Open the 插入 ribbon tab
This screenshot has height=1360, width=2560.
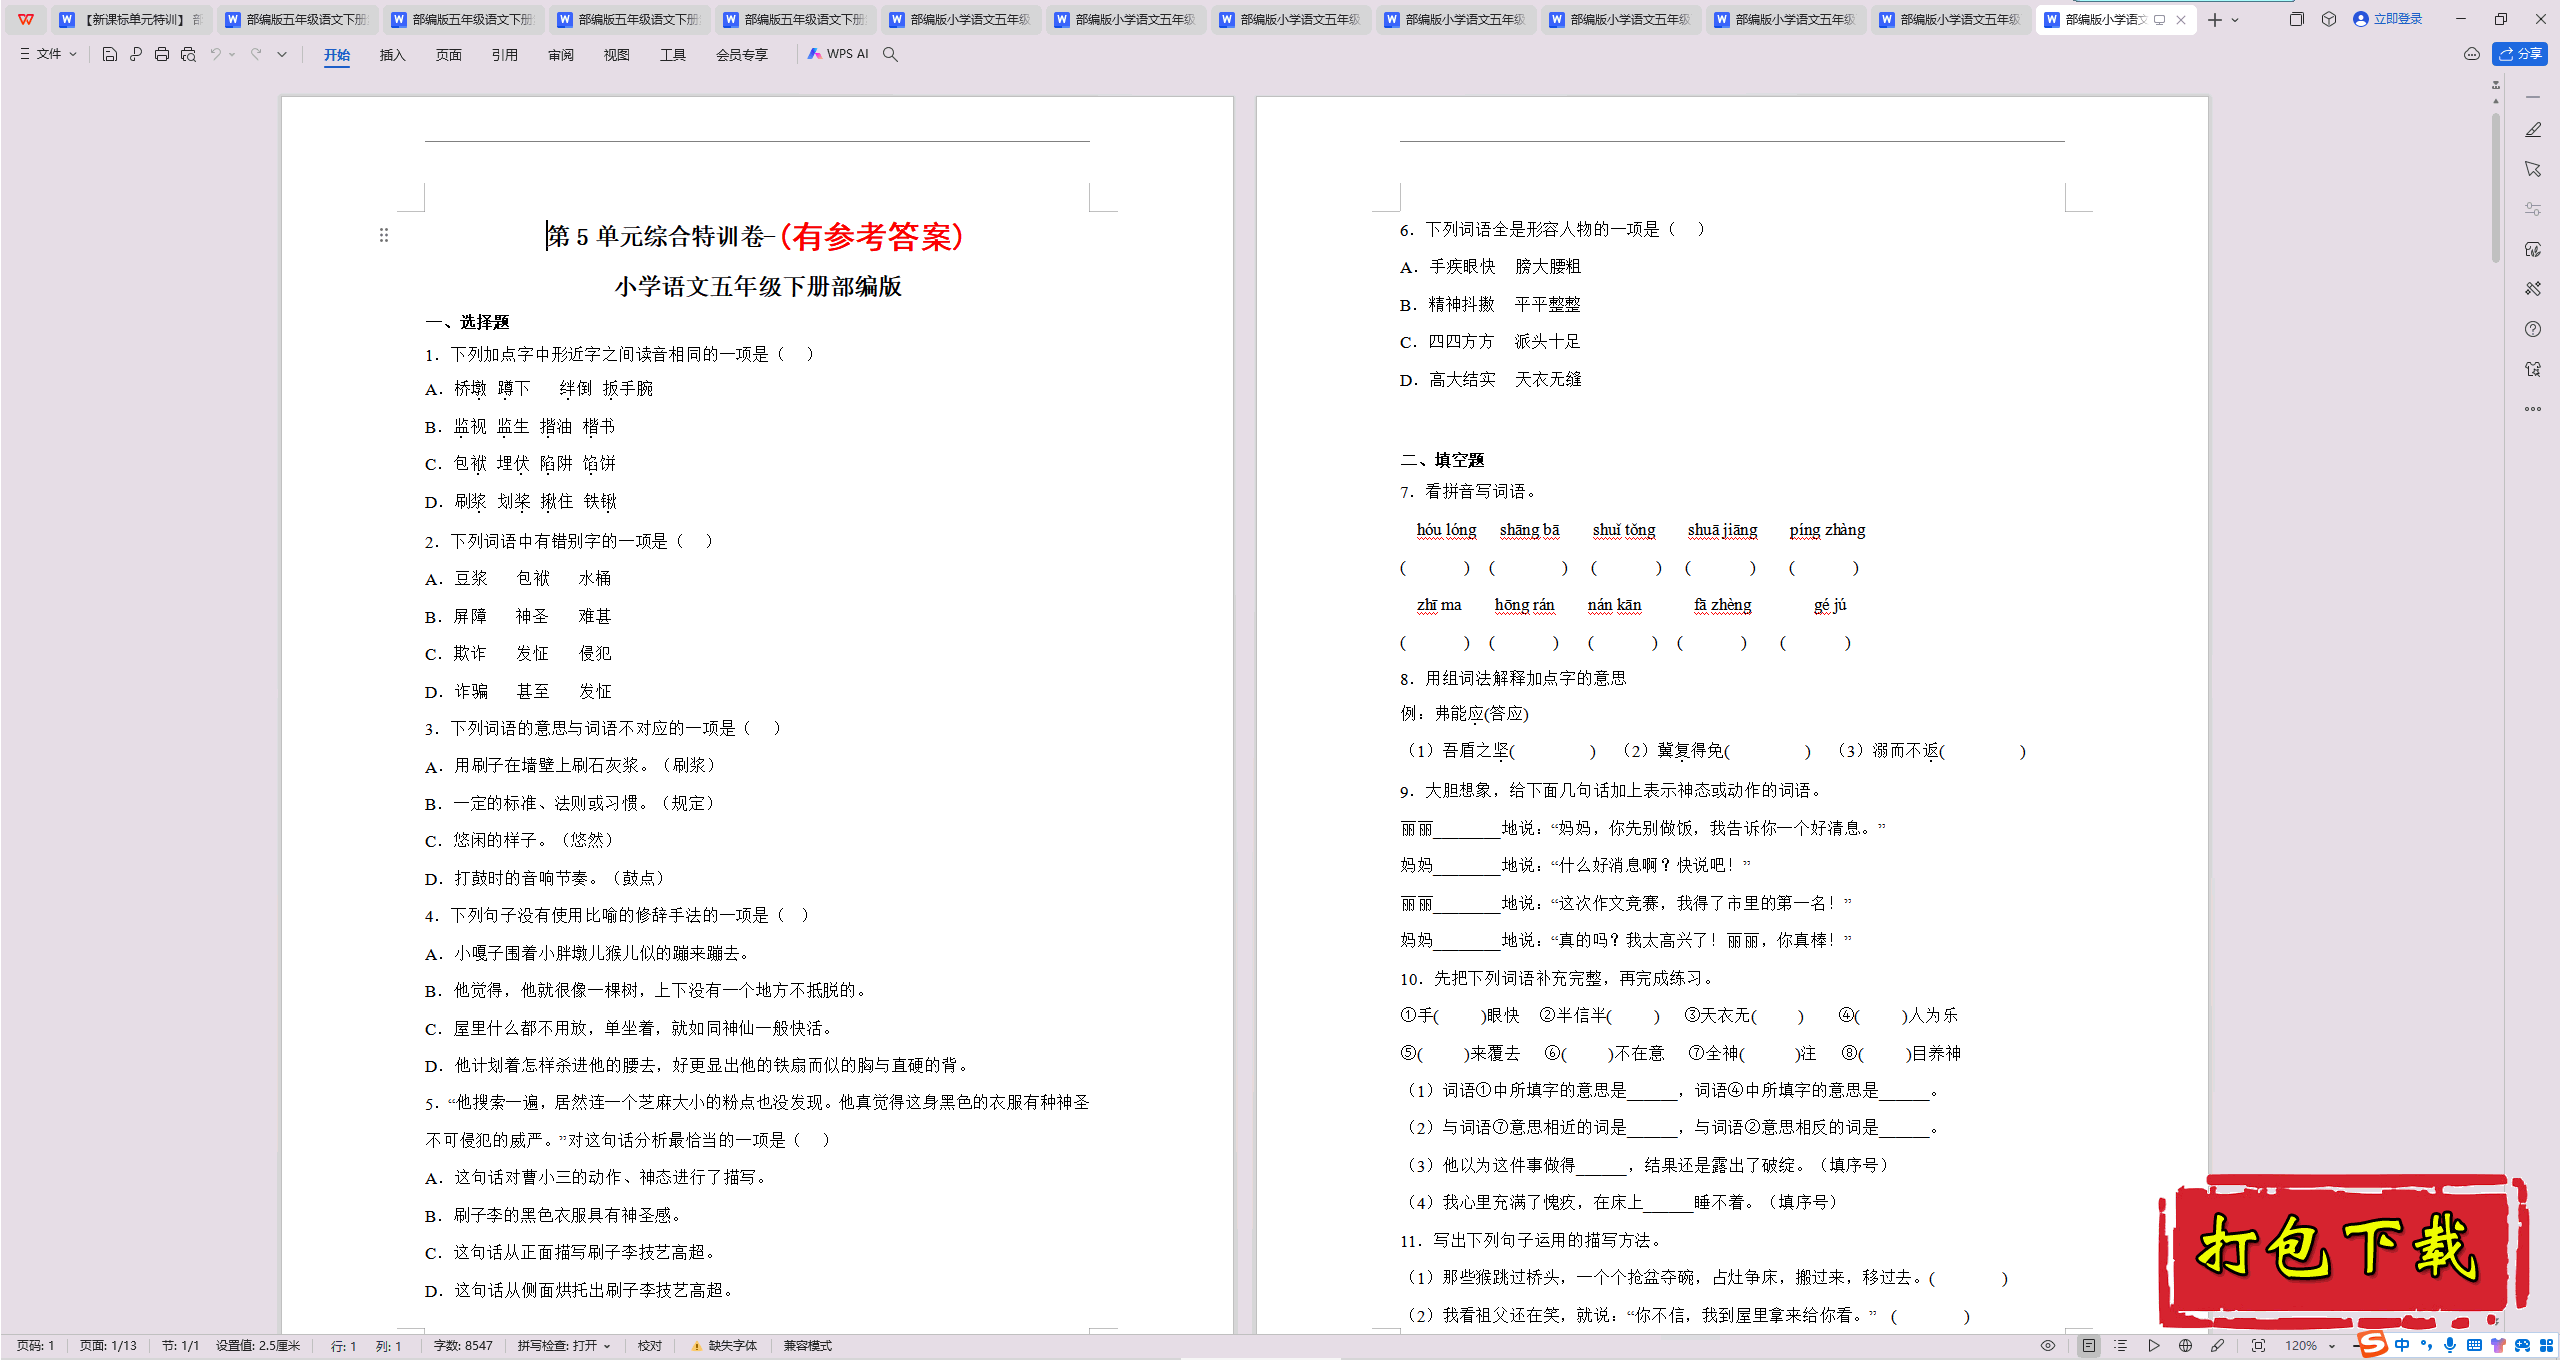click(393, 55)
